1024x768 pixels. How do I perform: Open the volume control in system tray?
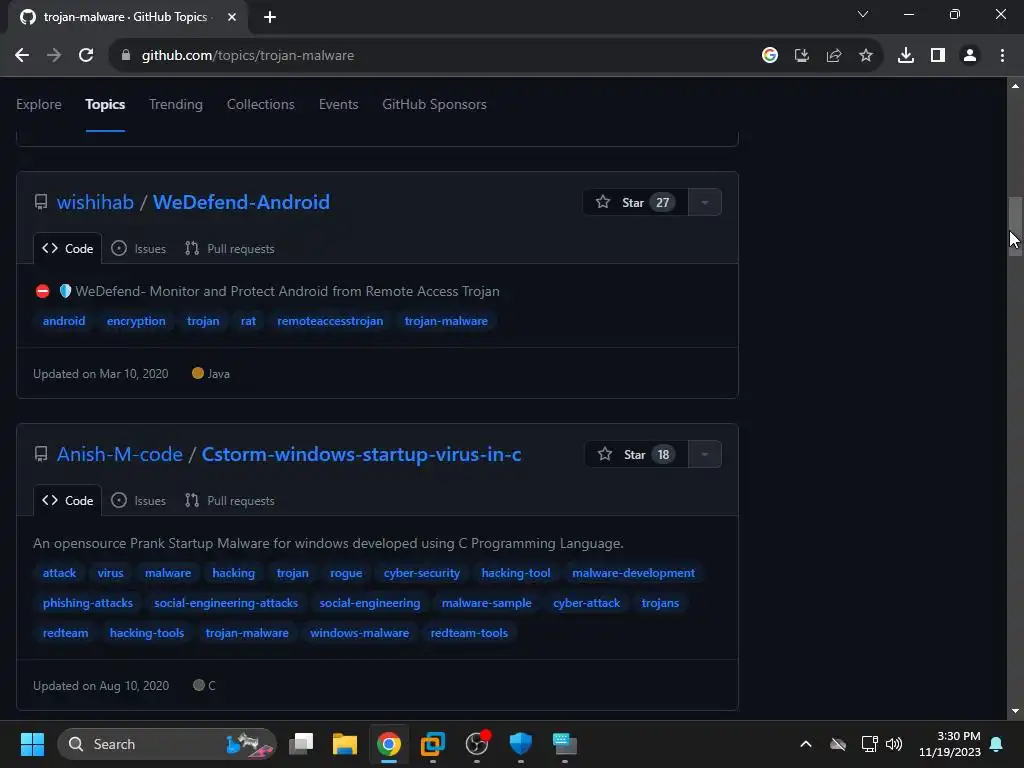[894, 744]
